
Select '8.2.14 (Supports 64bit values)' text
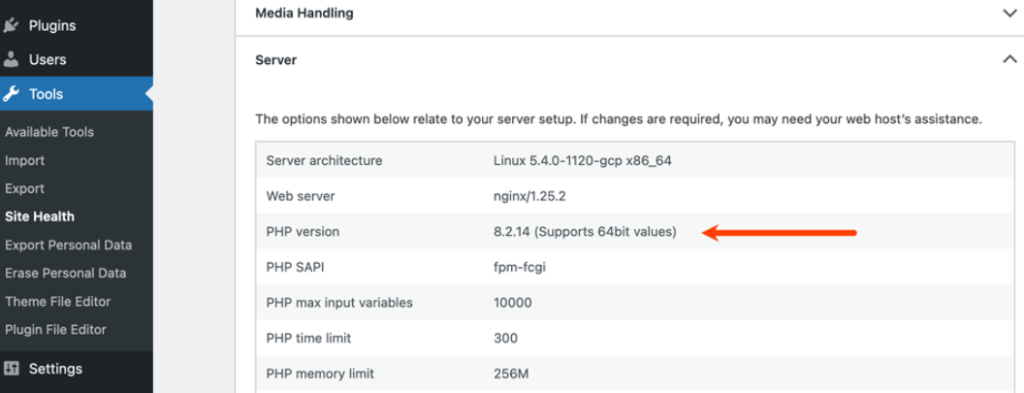tap(585, 232)
